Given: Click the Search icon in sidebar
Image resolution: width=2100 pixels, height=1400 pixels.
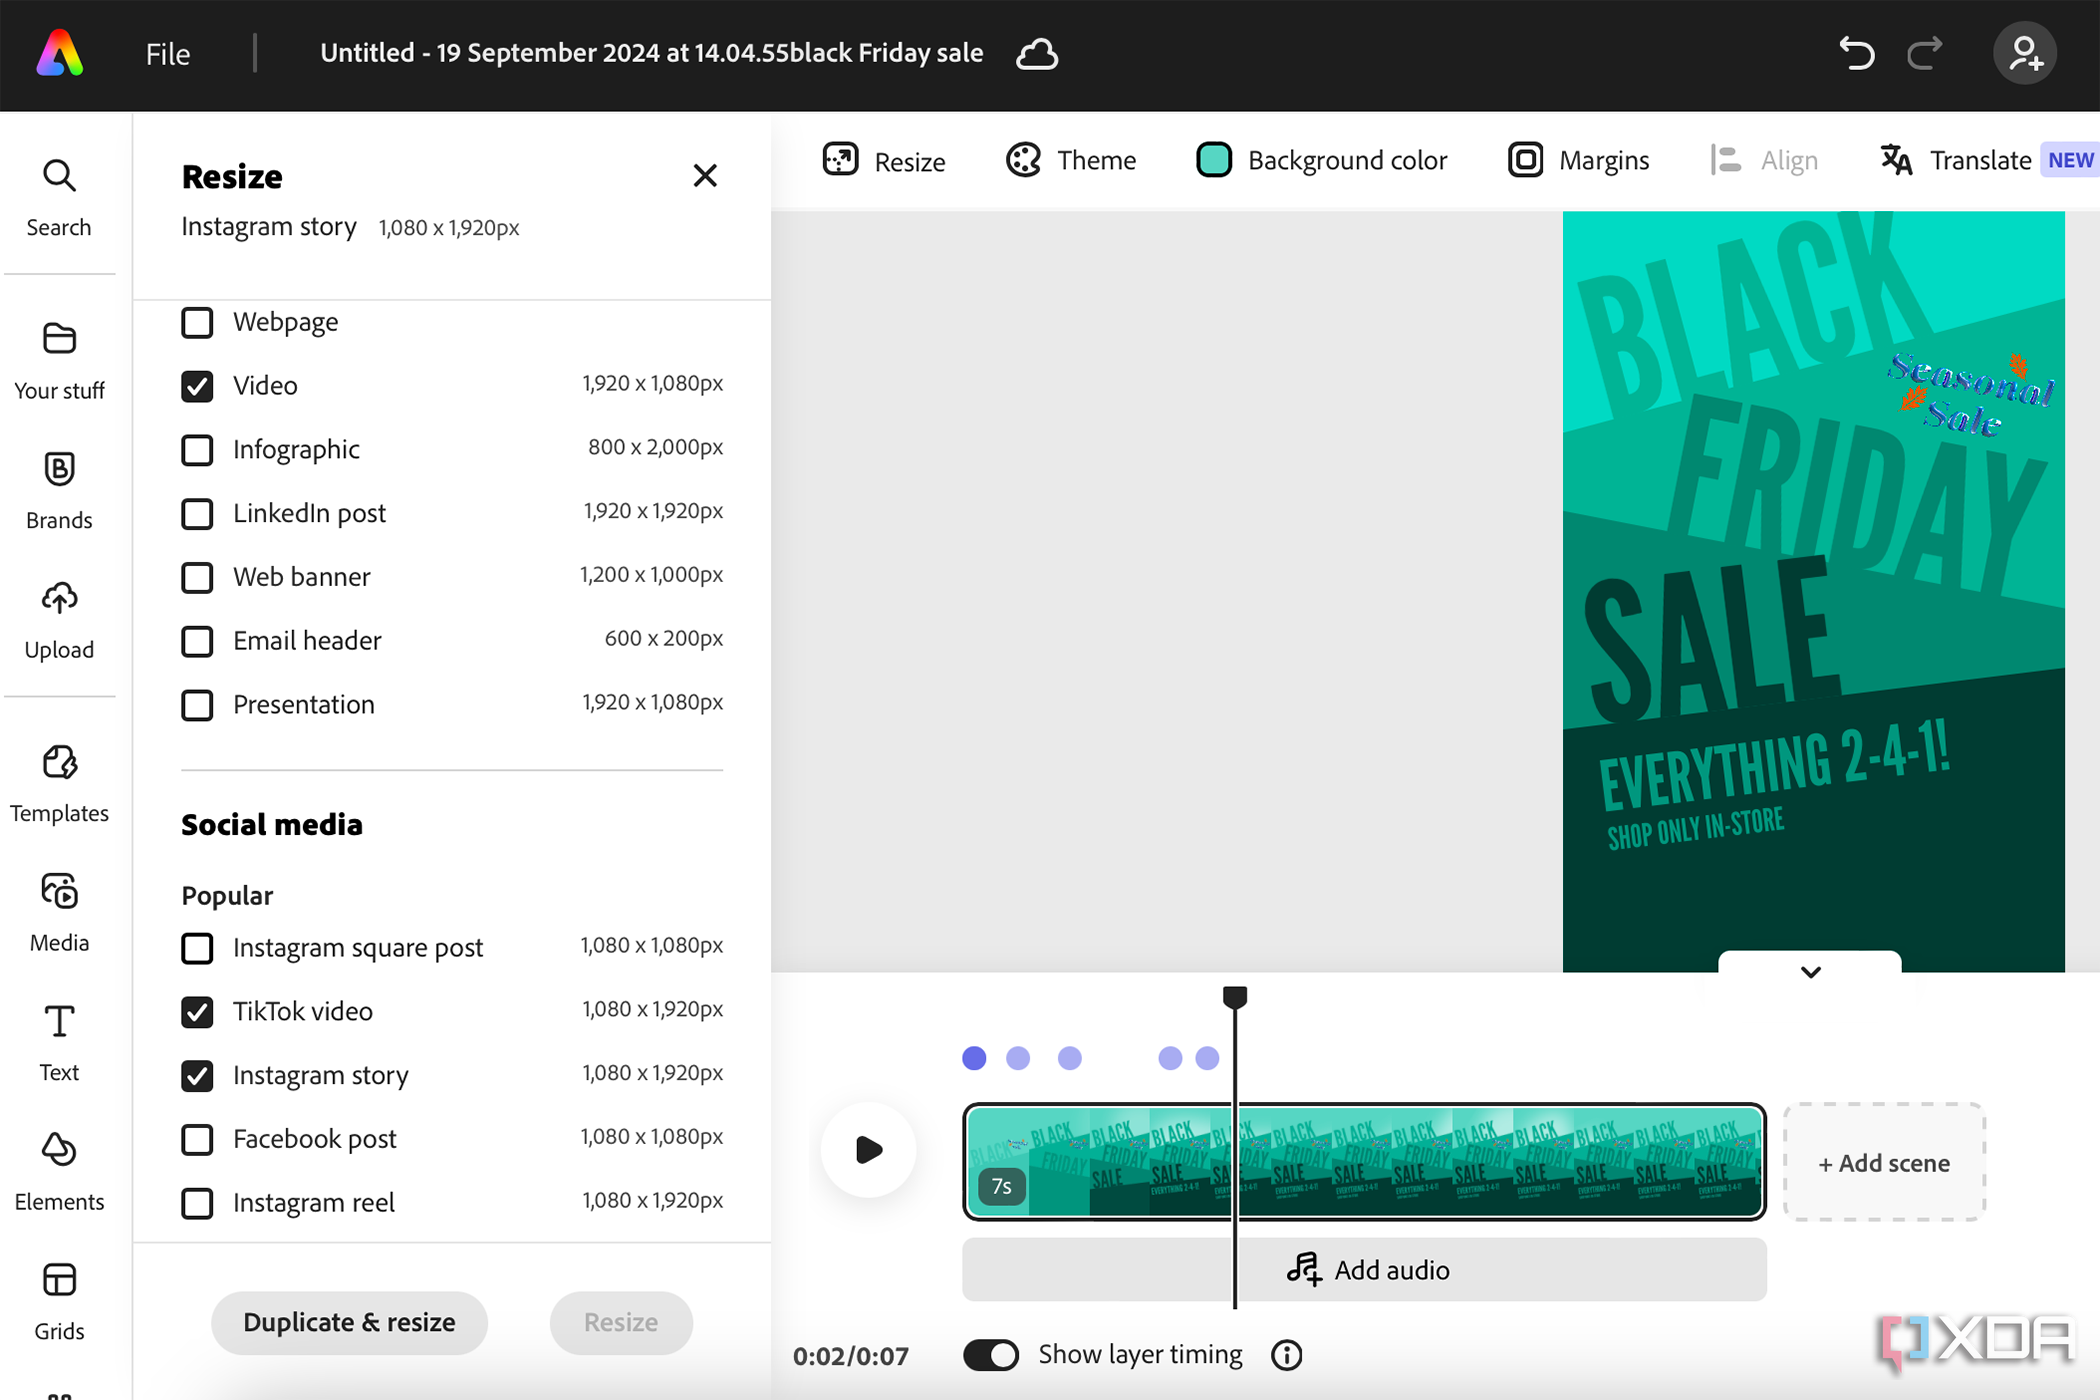Looking at the screenshot, I should pyautogui.click(x=59, y=175).
